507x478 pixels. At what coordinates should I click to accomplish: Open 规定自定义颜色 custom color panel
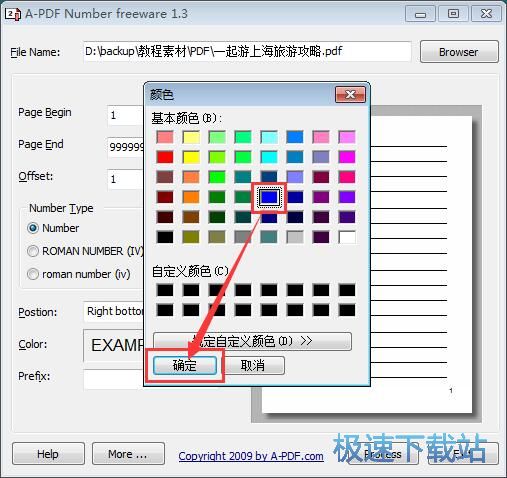(x=252, y=341)
